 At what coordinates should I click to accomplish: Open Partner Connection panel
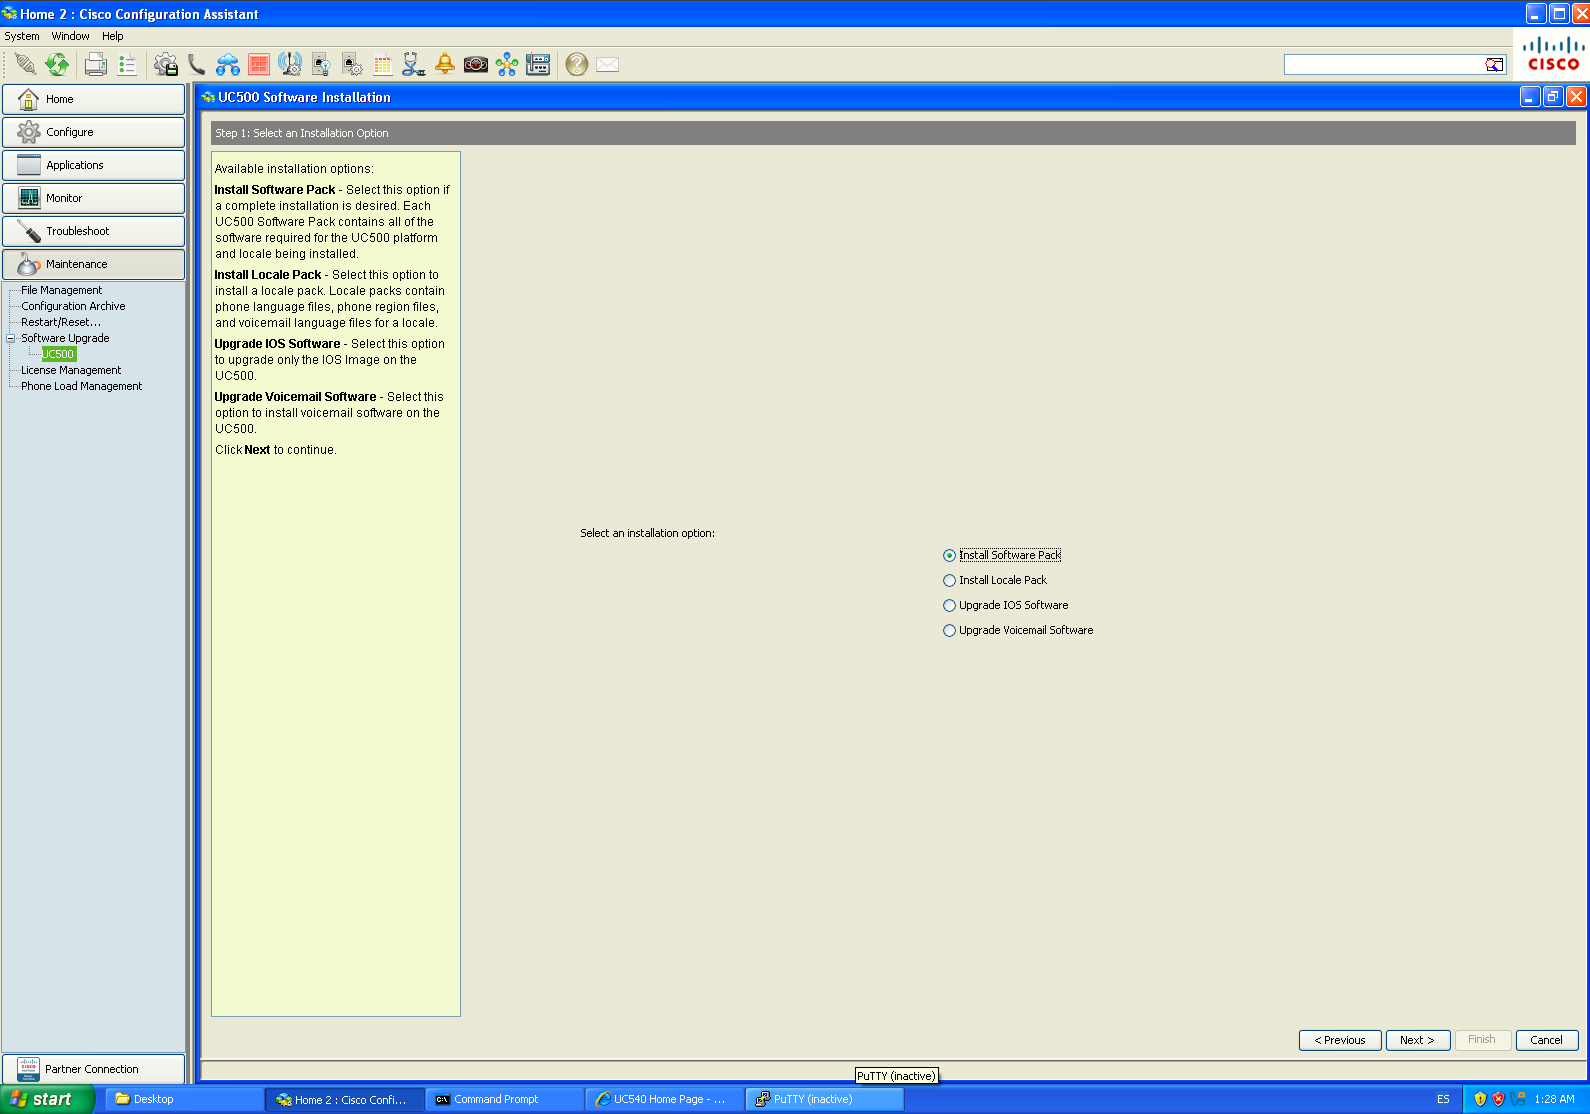94,1069
